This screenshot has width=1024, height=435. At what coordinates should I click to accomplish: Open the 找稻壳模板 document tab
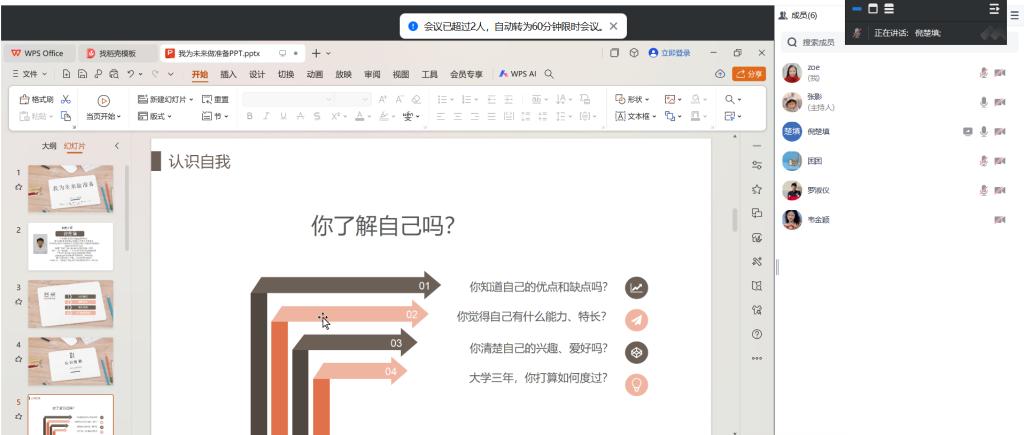tap(118, 54)
